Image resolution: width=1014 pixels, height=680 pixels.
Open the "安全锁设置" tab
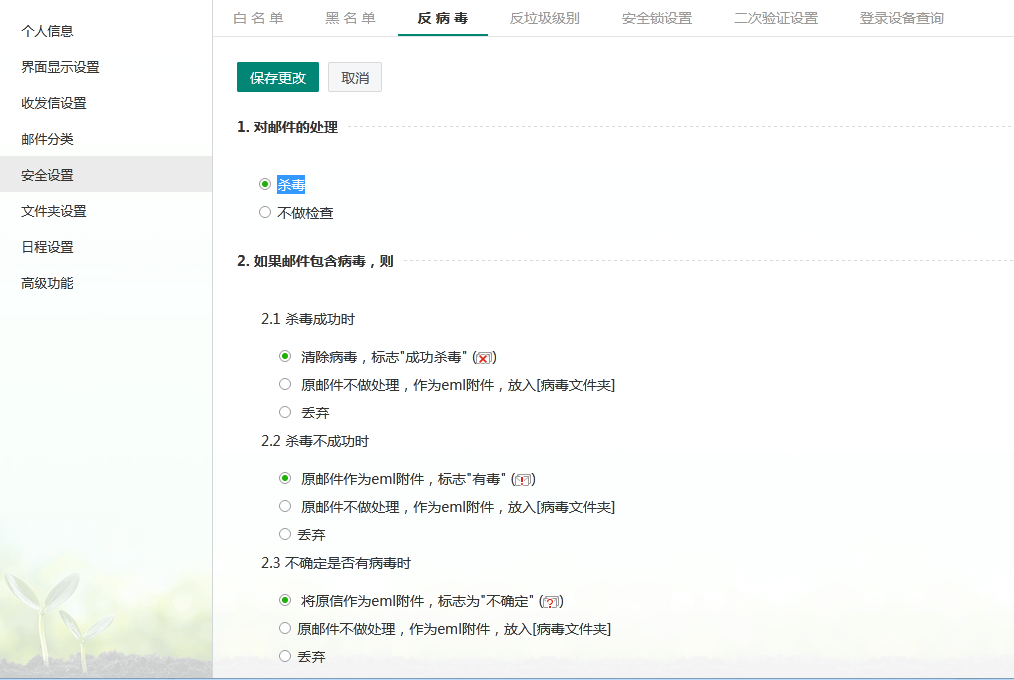(656, 18)
